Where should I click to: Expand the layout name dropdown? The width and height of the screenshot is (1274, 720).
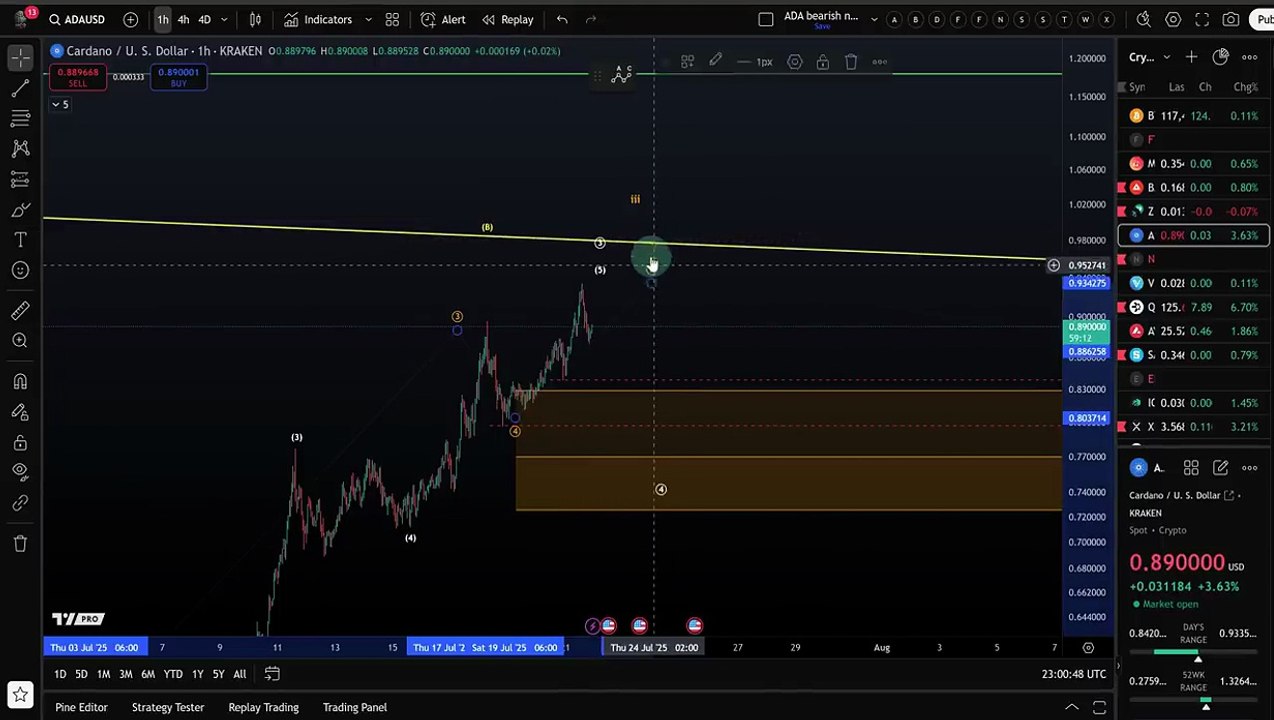click(873, 19)
